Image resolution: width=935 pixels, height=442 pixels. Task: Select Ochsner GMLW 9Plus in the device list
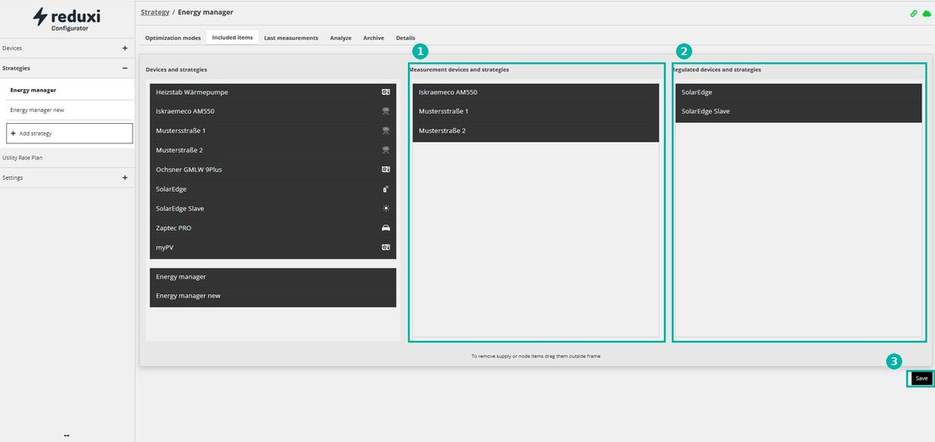click(273, 169)
